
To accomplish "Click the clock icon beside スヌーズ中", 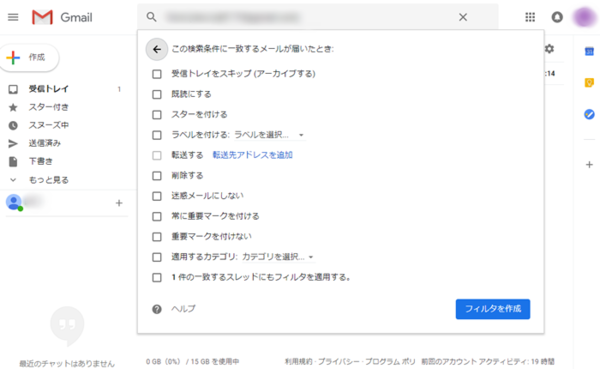I will (x=13, y=126).
